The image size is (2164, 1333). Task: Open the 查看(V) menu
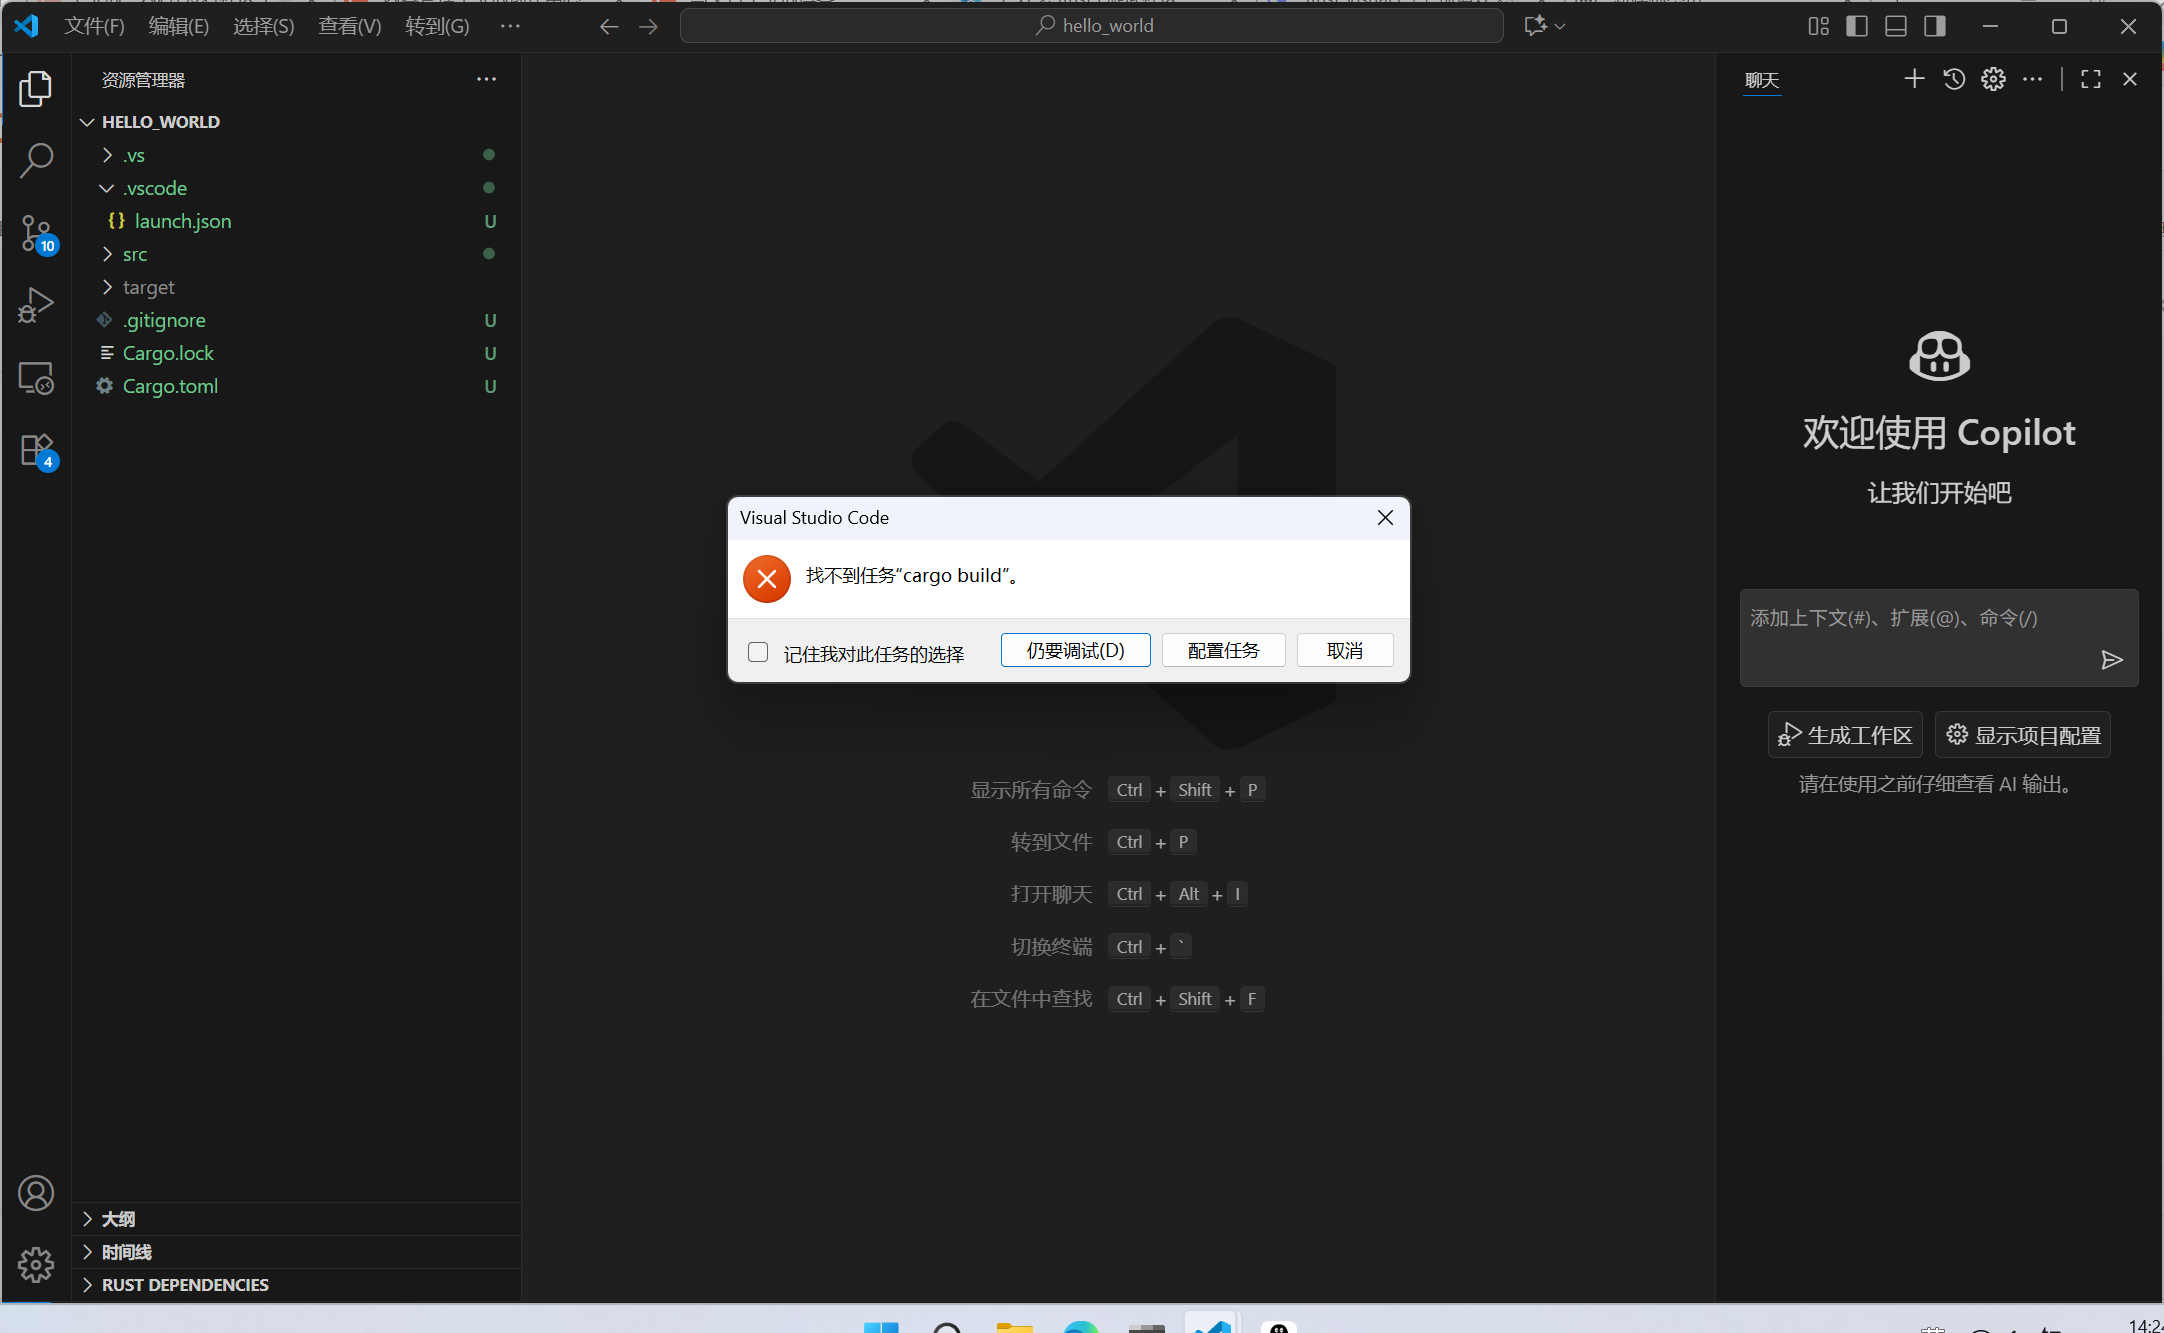[x=349, y=26]
